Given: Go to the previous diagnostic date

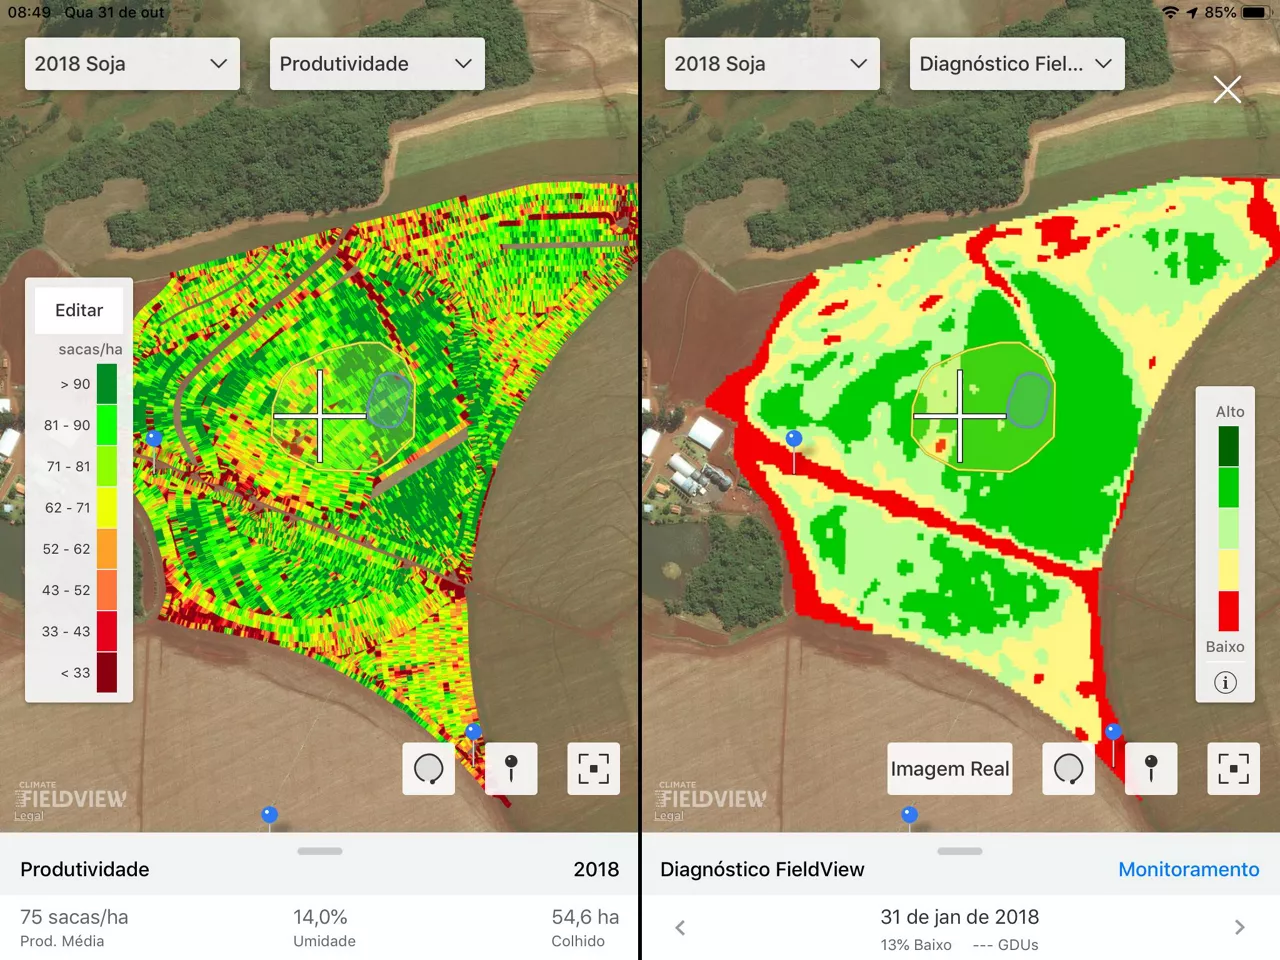Looking at the screenshot, I should [x=680, y=927].
